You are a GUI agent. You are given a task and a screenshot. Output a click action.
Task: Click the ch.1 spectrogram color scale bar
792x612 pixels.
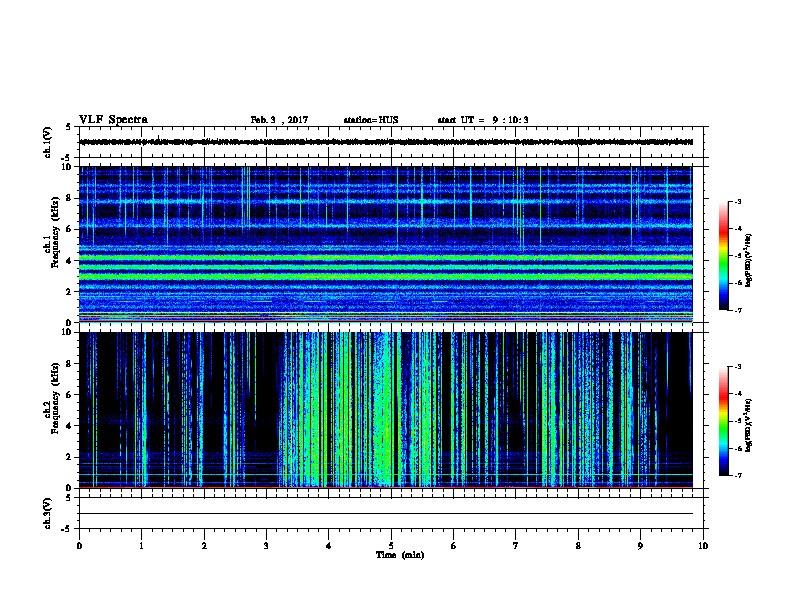[724, 256]
